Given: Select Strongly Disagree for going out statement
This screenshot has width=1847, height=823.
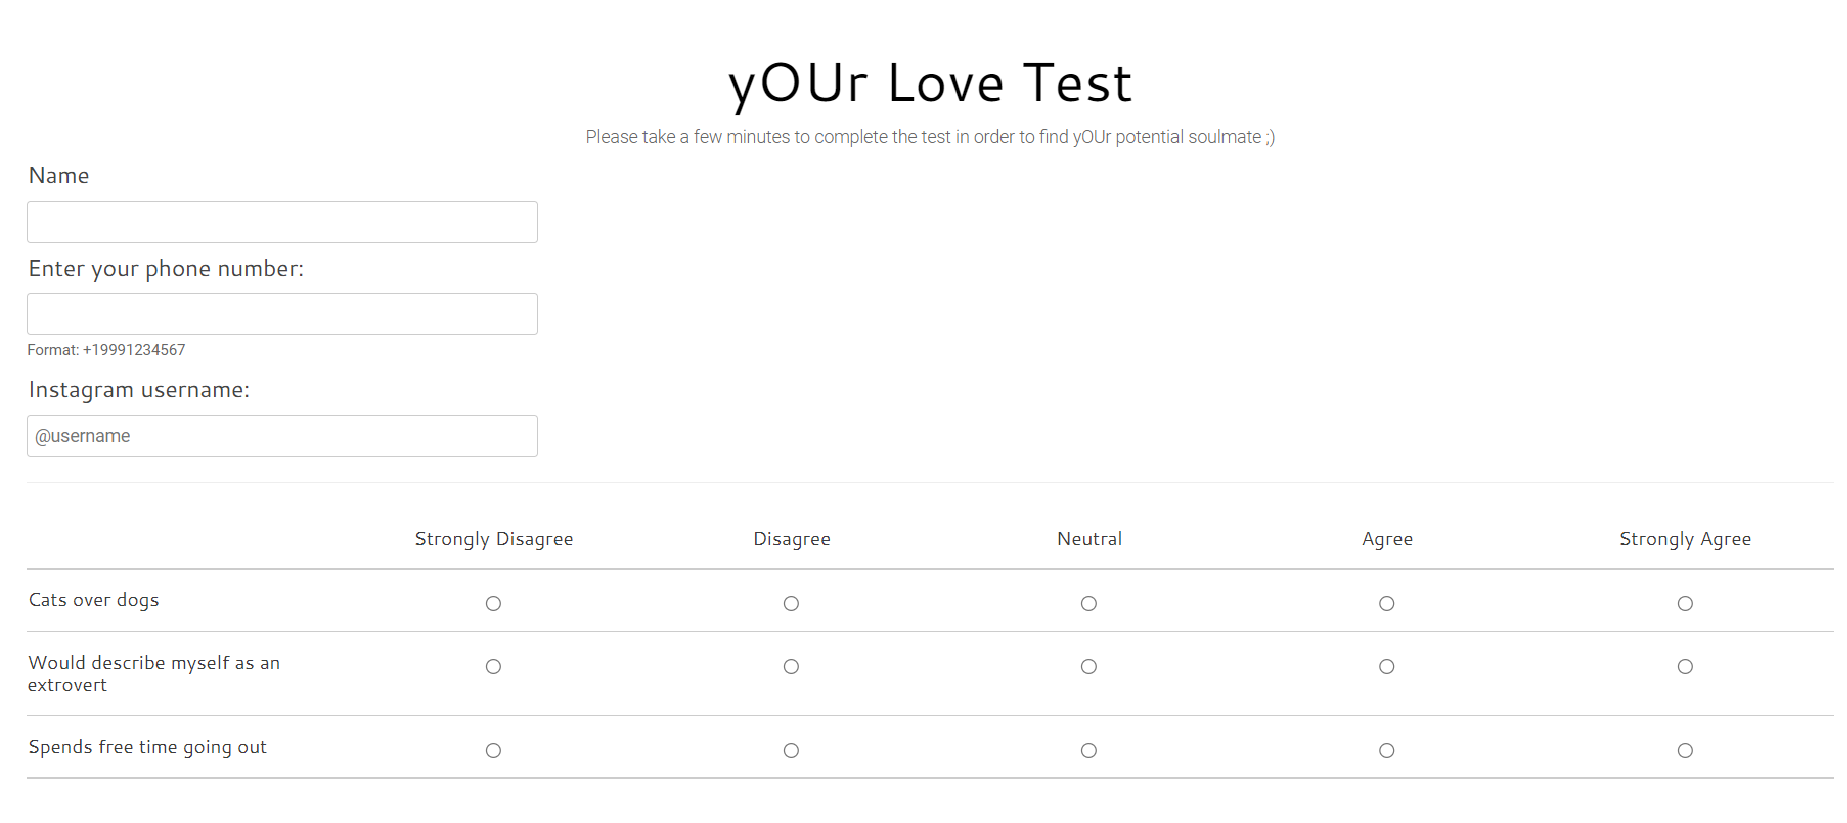Looking at the screenshot, I should [x=493, y=751].
